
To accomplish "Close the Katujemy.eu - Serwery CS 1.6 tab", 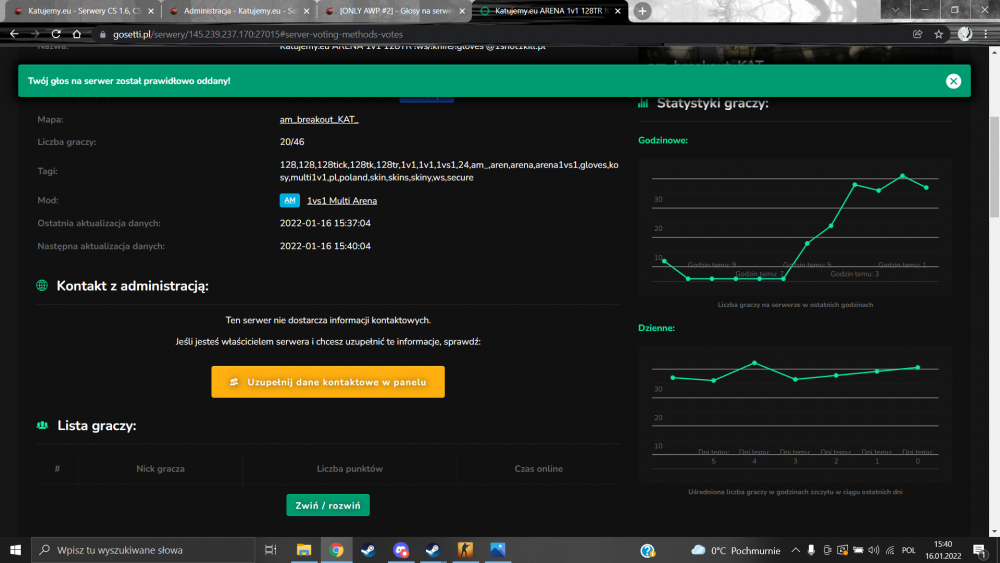I will 151,11.
